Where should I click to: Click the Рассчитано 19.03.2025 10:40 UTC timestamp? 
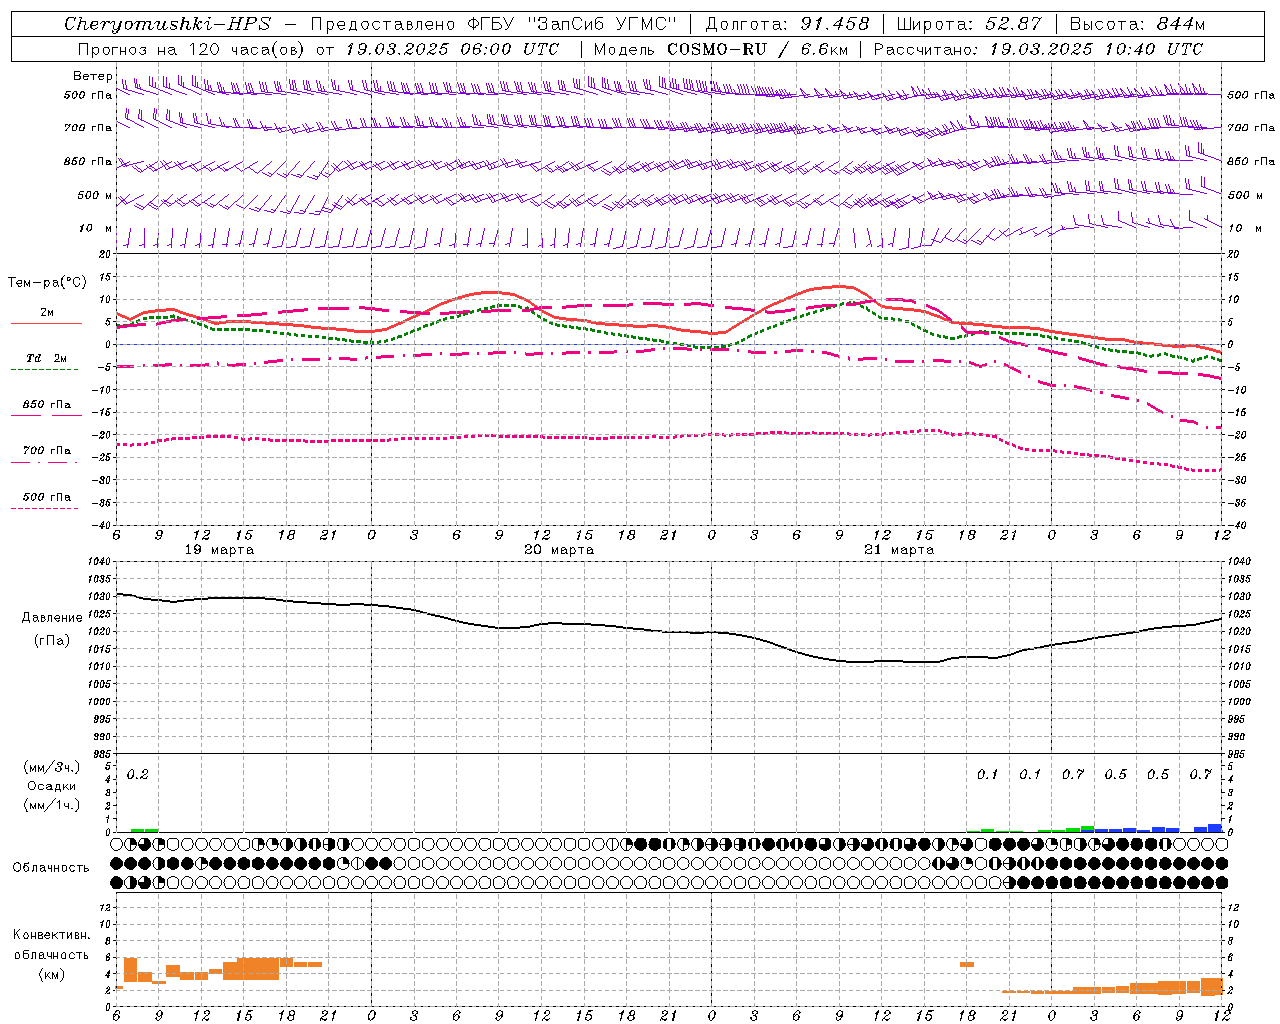(x=1038, y=48)
